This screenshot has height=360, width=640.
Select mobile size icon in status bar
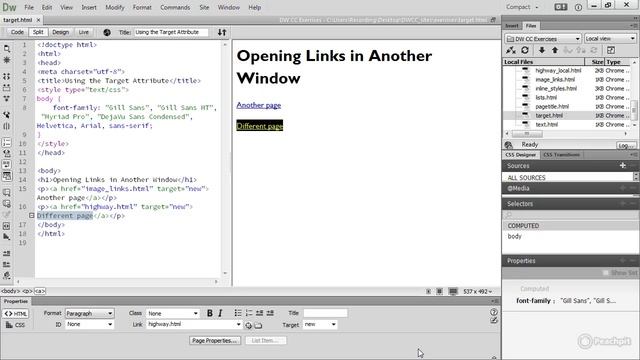click(428, 291)
